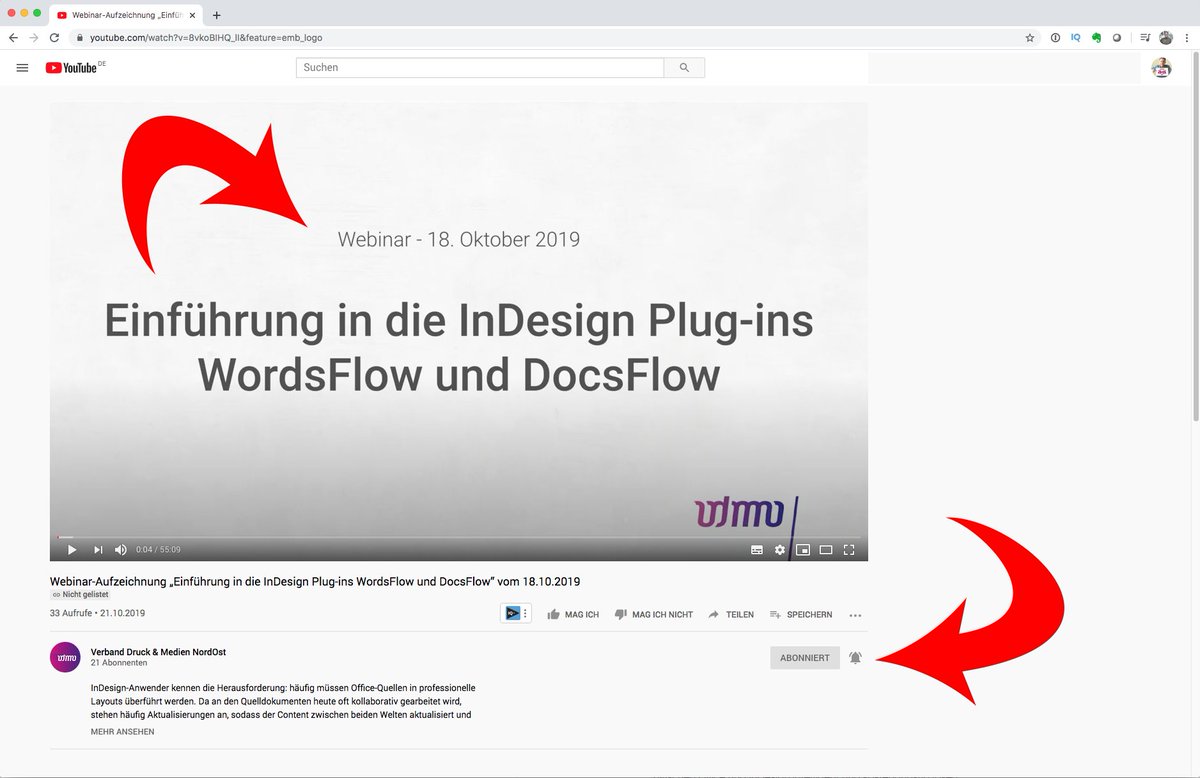This screenshot has width=1200, height=778.
Task: Open the circled-i browser extension
Action: click(1055, 37)
